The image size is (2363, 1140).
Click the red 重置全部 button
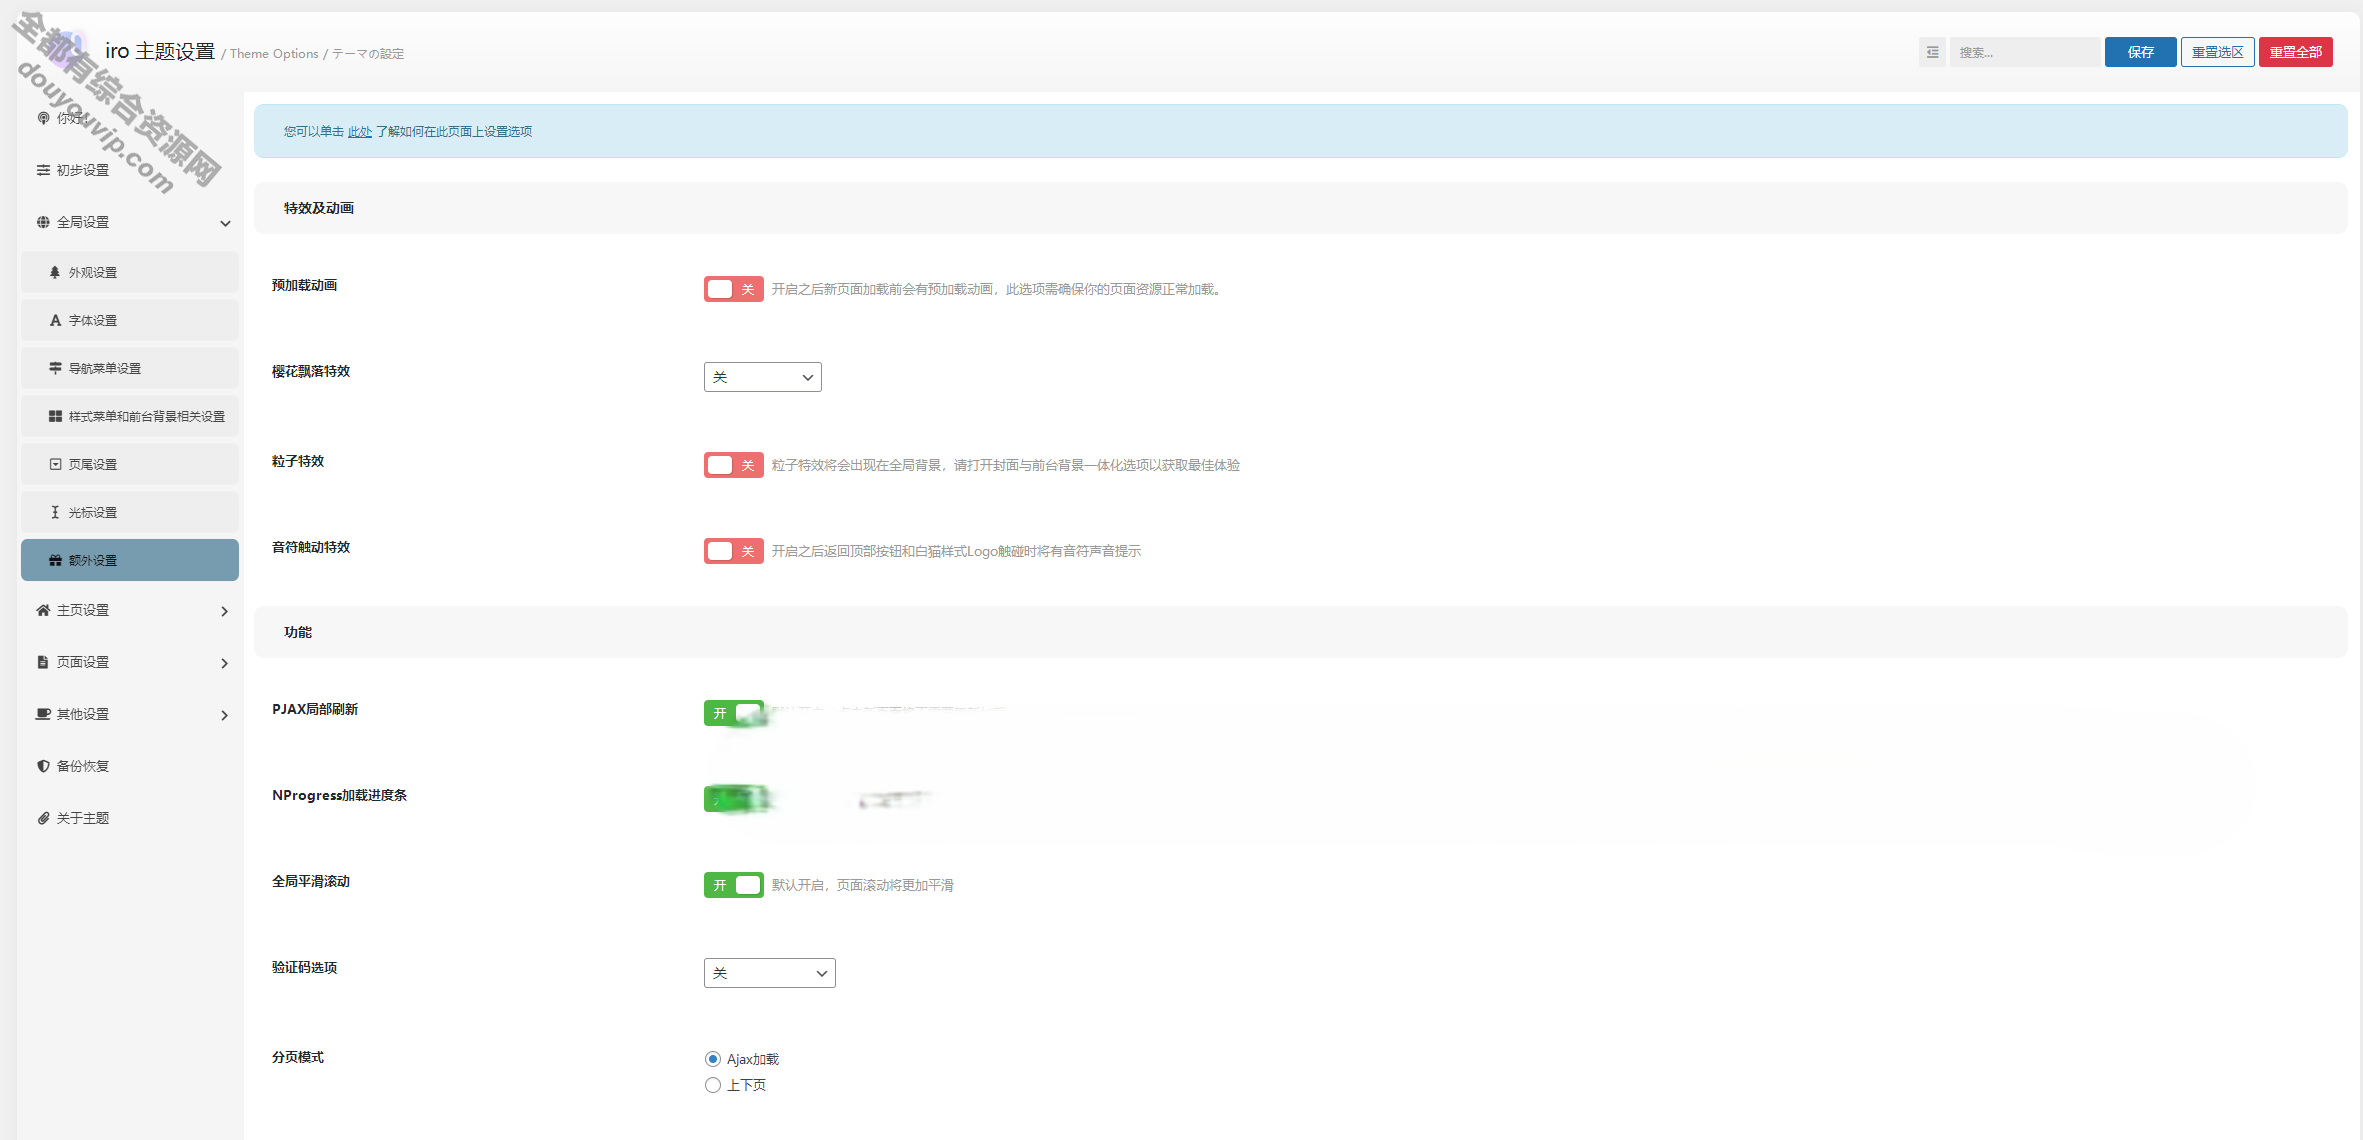(x=2296, y=52)
